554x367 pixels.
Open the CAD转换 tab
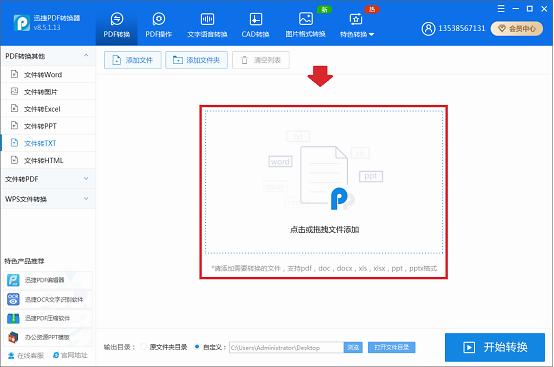tap(255, 25)
